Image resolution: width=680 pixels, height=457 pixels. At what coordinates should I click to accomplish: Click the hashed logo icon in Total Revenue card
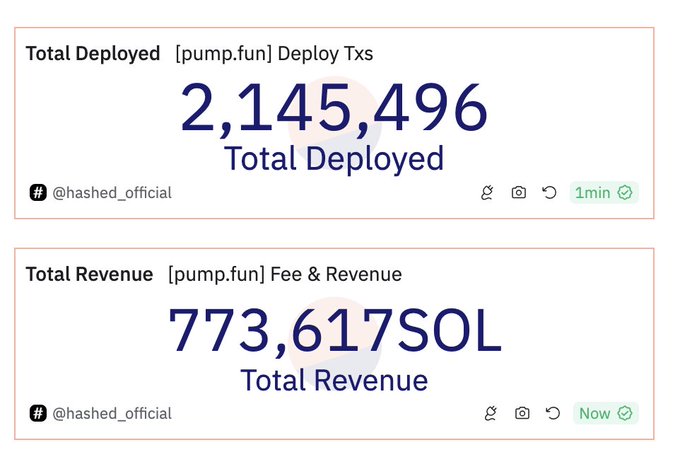tap(38, 413)
